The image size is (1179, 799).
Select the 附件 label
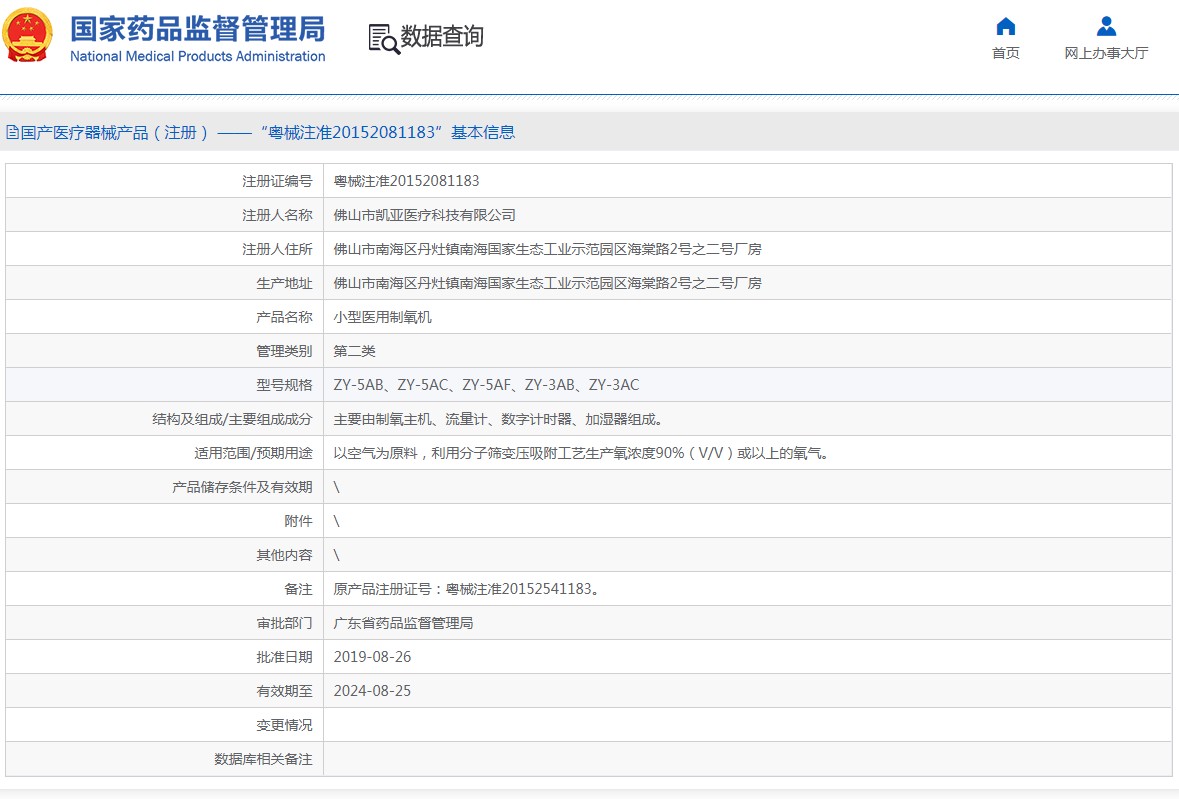(298, 521)
